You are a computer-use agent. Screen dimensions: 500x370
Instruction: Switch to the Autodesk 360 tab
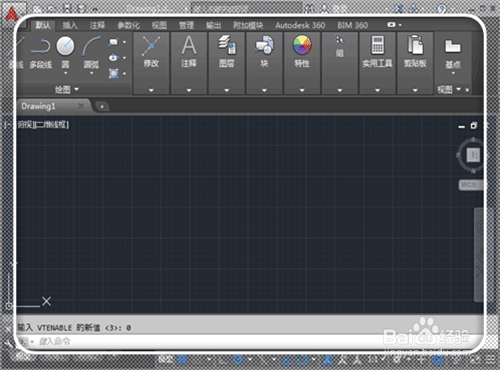300,25
